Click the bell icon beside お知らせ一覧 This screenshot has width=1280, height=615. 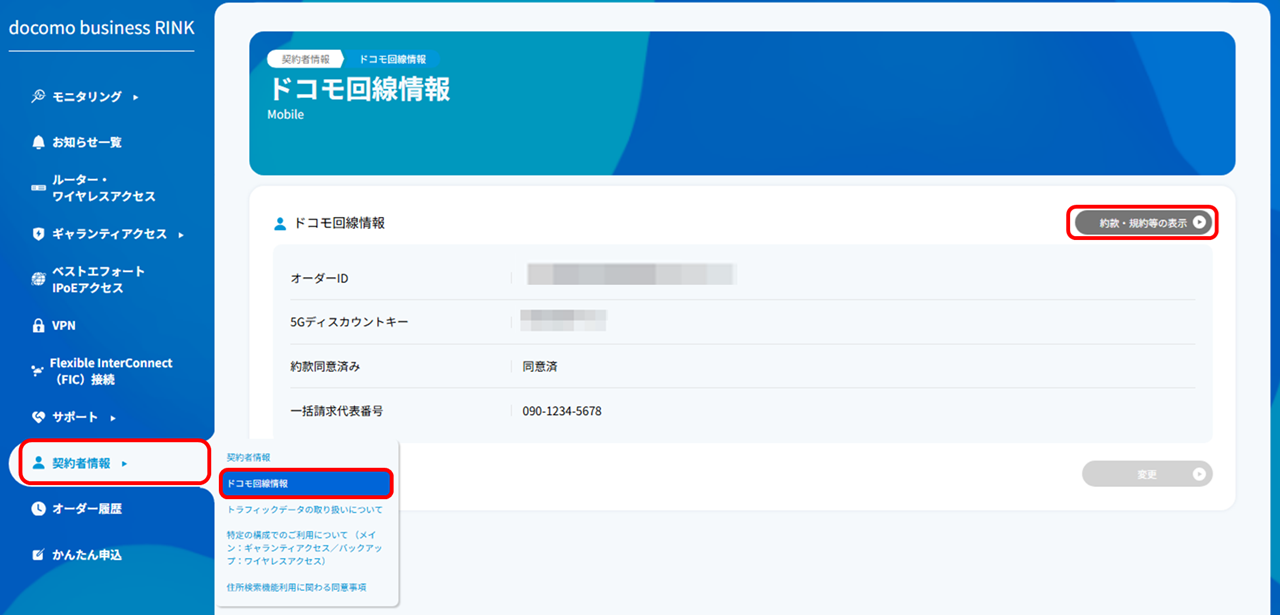coord(38,142)
